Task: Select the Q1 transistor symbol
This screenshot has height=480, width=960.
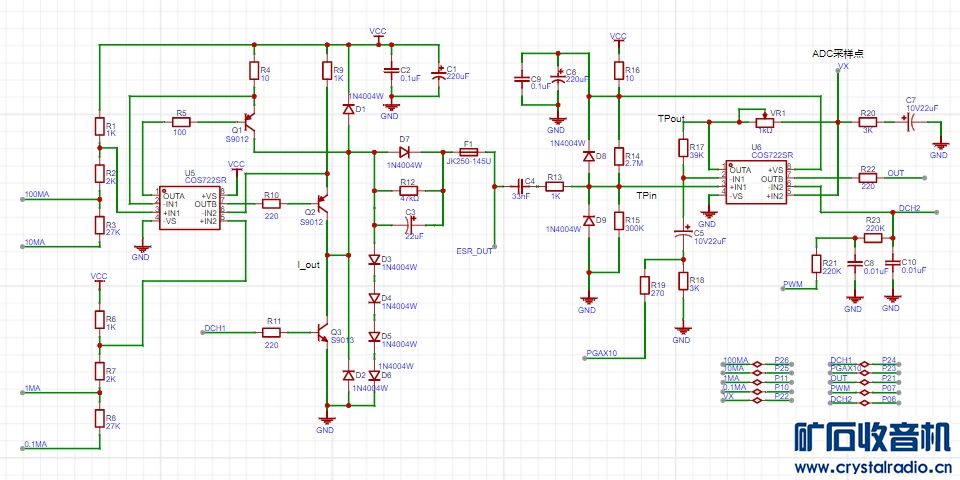Action: [249, 122]
